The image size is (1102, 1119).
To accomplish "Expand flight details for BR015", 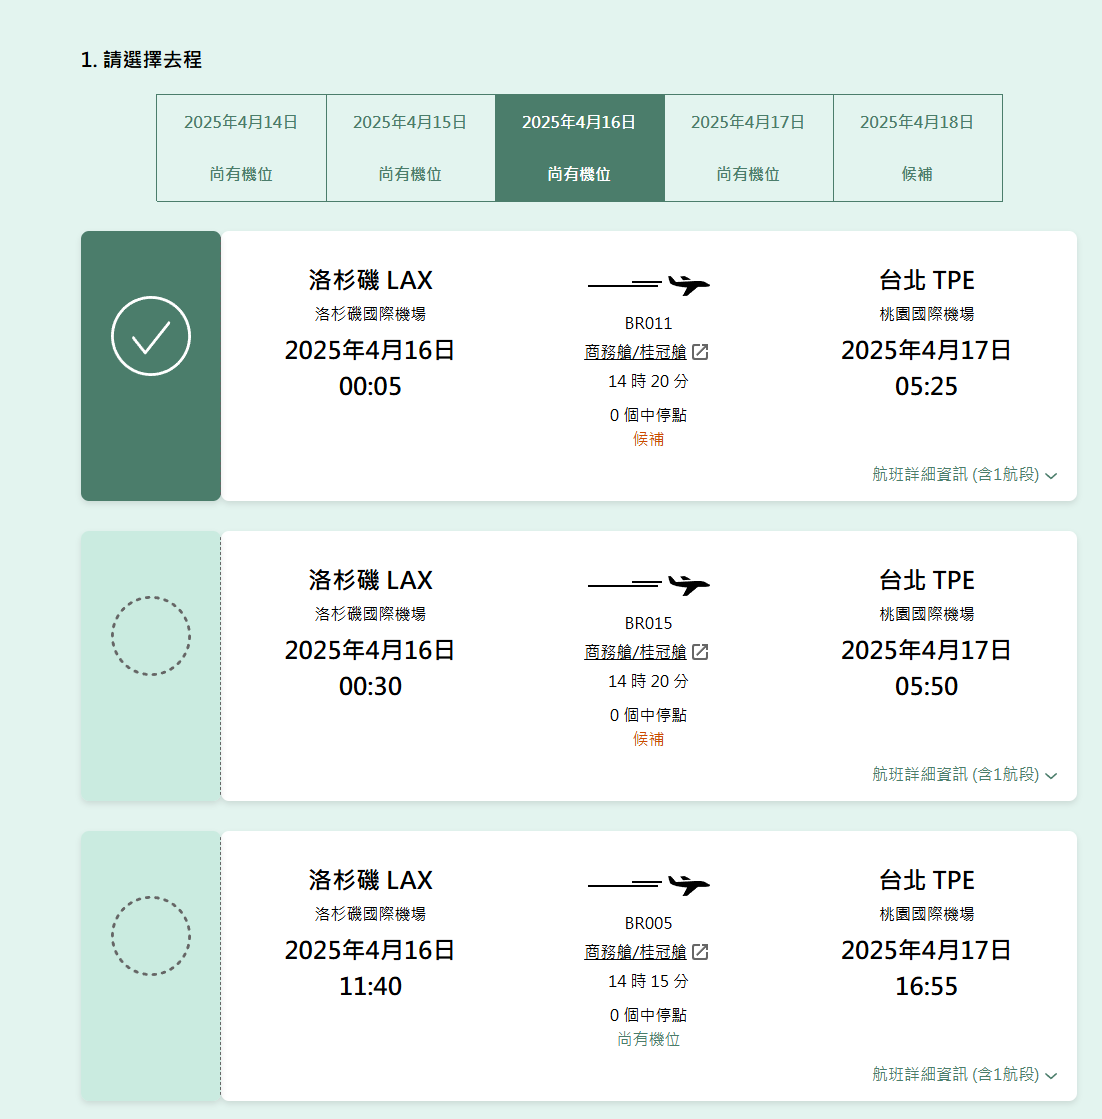I will click(964, 775).
